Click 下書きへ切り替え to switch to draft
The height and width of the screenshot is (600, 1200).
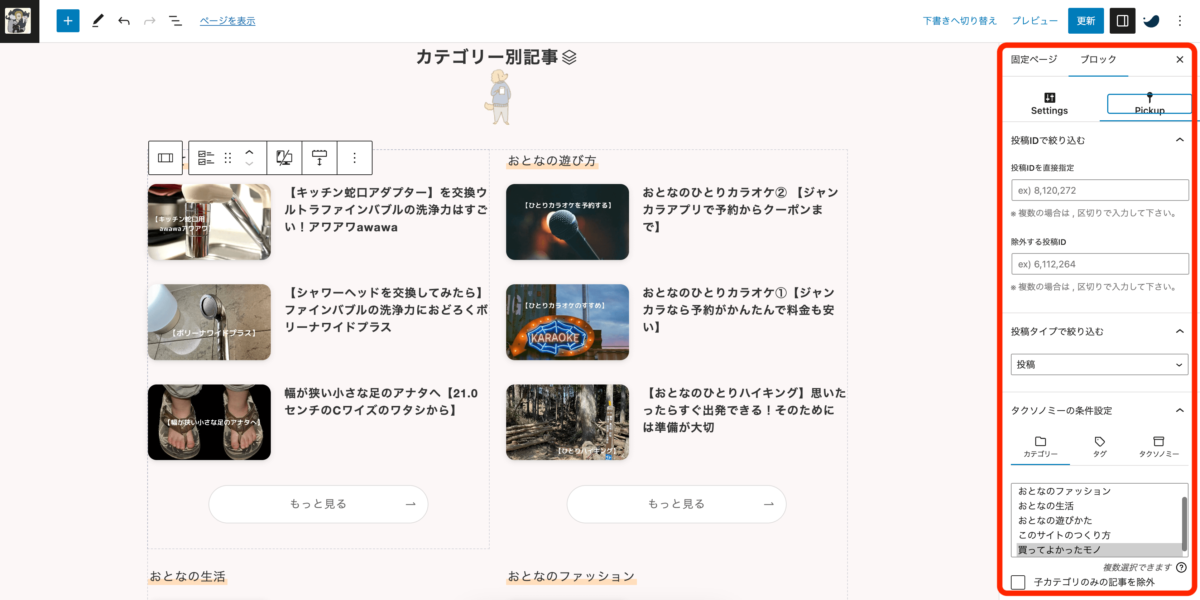point(960,20)
